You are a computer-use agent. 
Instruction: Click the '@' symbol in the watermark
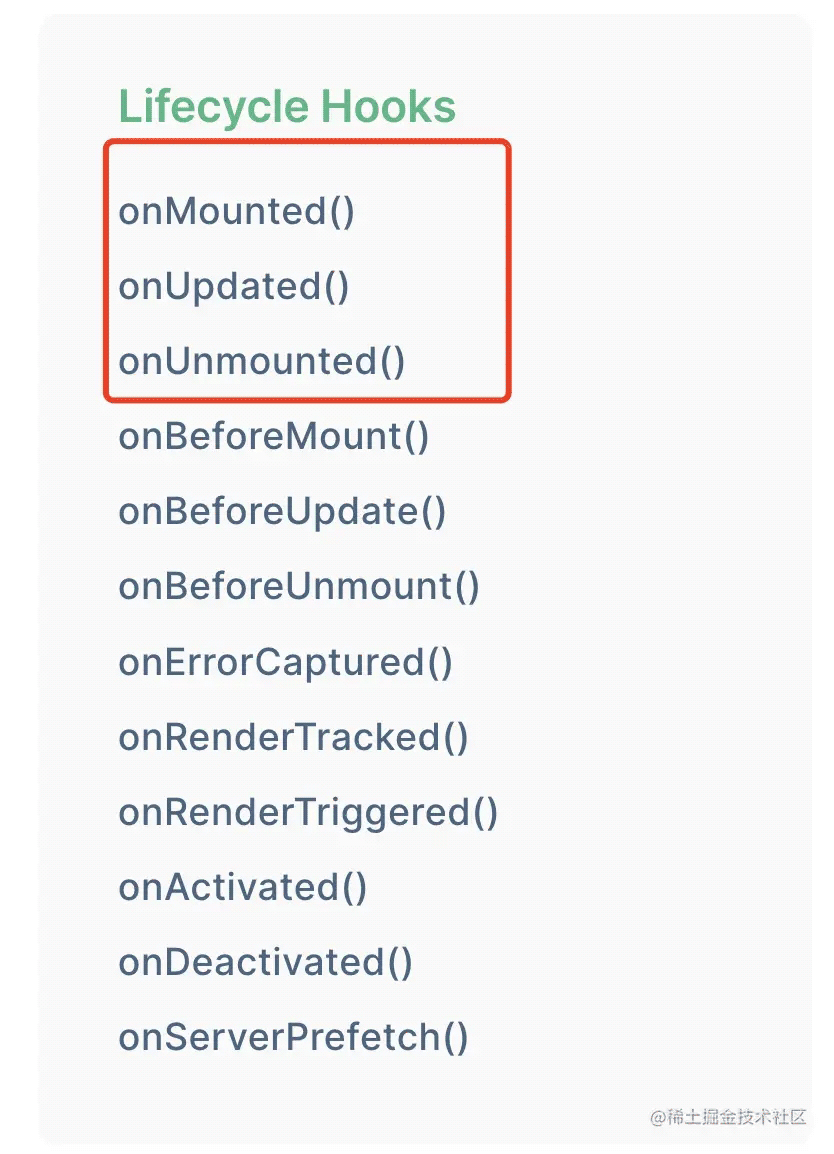tap(657, 1117)
